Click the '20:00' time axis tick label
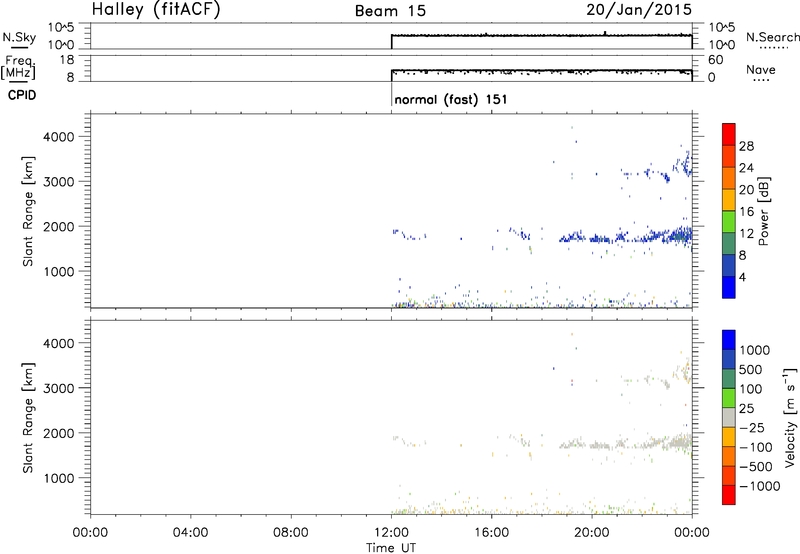 [x=592, y=533]
